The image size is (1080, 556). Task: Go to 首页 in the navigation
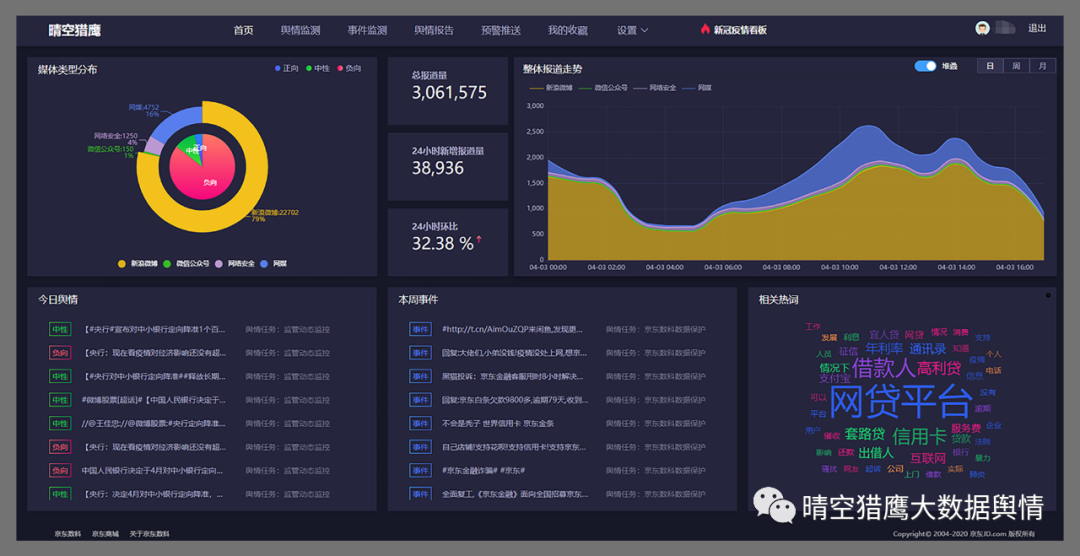pos(243,30)
